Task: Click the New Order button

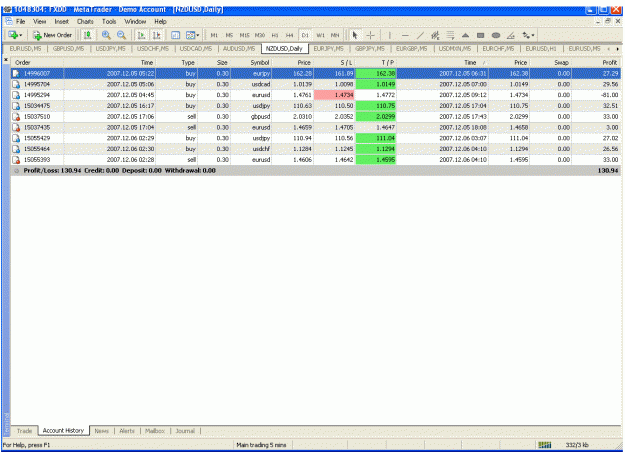Action: [x=53, y=35]
